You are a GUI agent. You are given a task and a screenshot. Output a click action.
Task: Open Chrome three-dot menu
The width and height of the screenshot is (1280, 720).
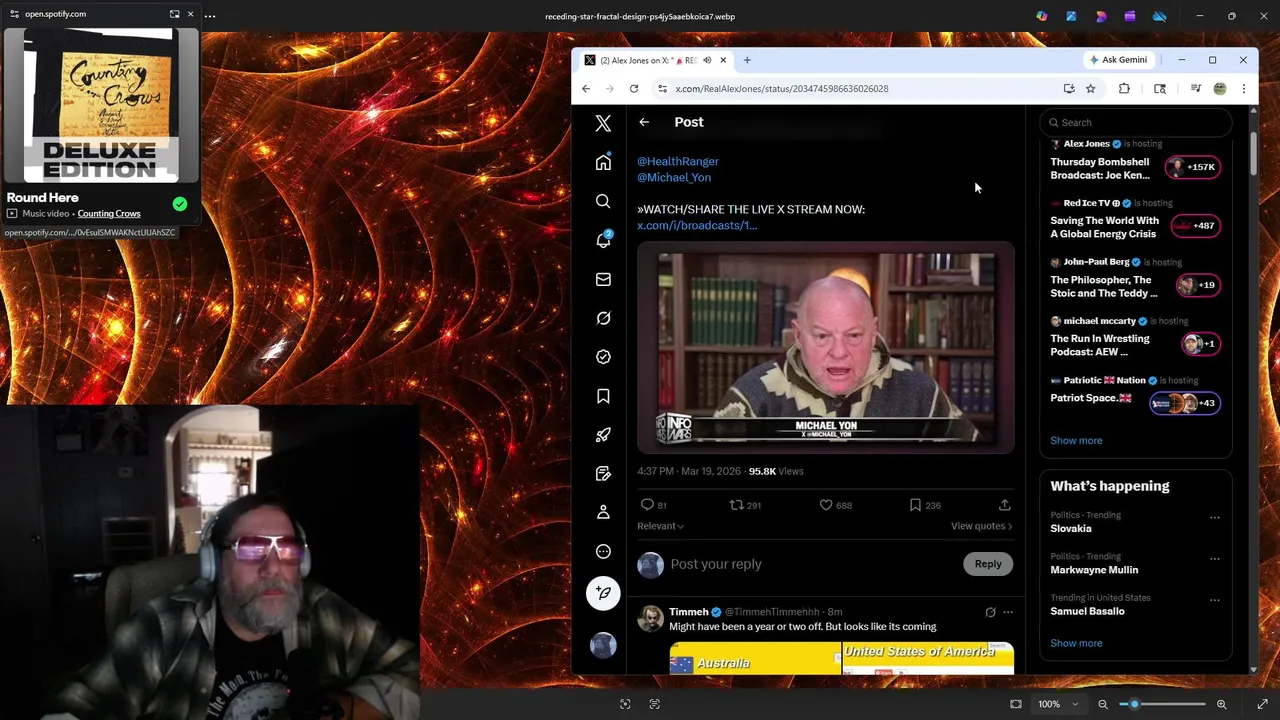(x=1243, y=89)
